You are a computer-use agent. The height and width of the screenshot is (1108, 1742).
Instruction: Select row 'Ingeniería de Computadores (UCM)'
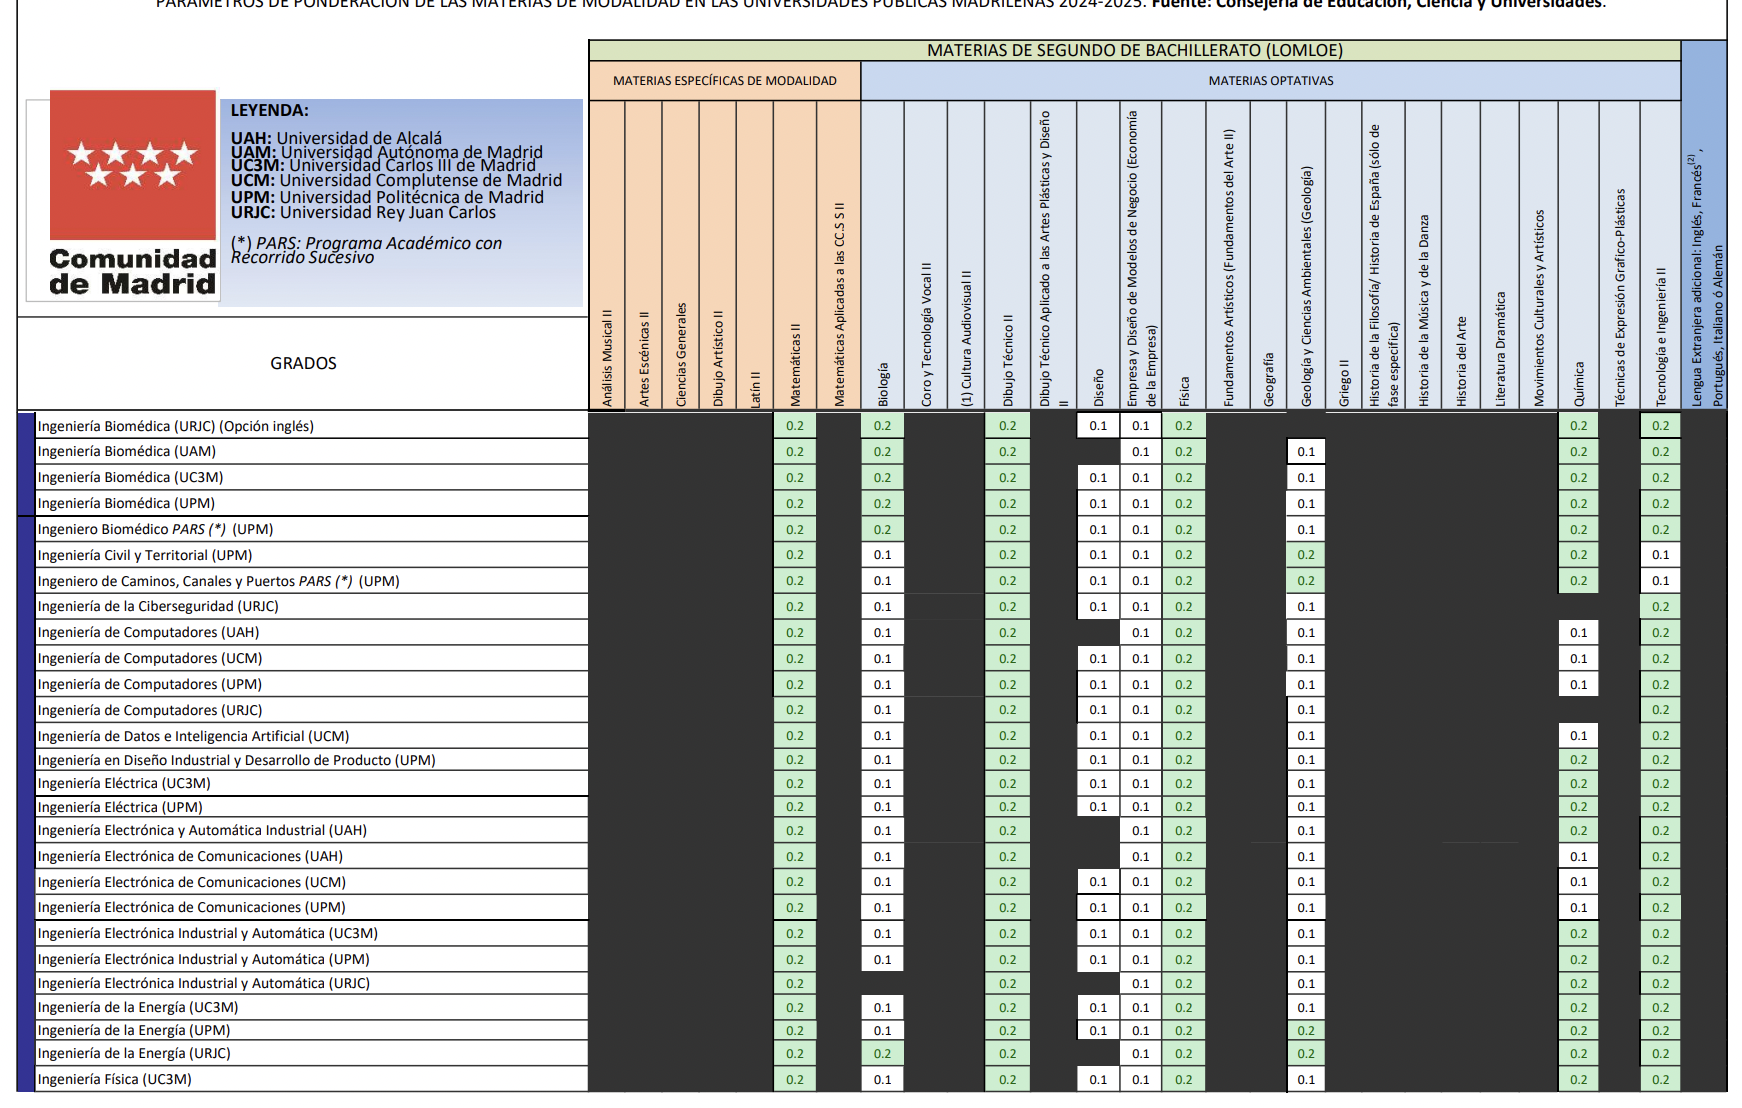point(311,658)
